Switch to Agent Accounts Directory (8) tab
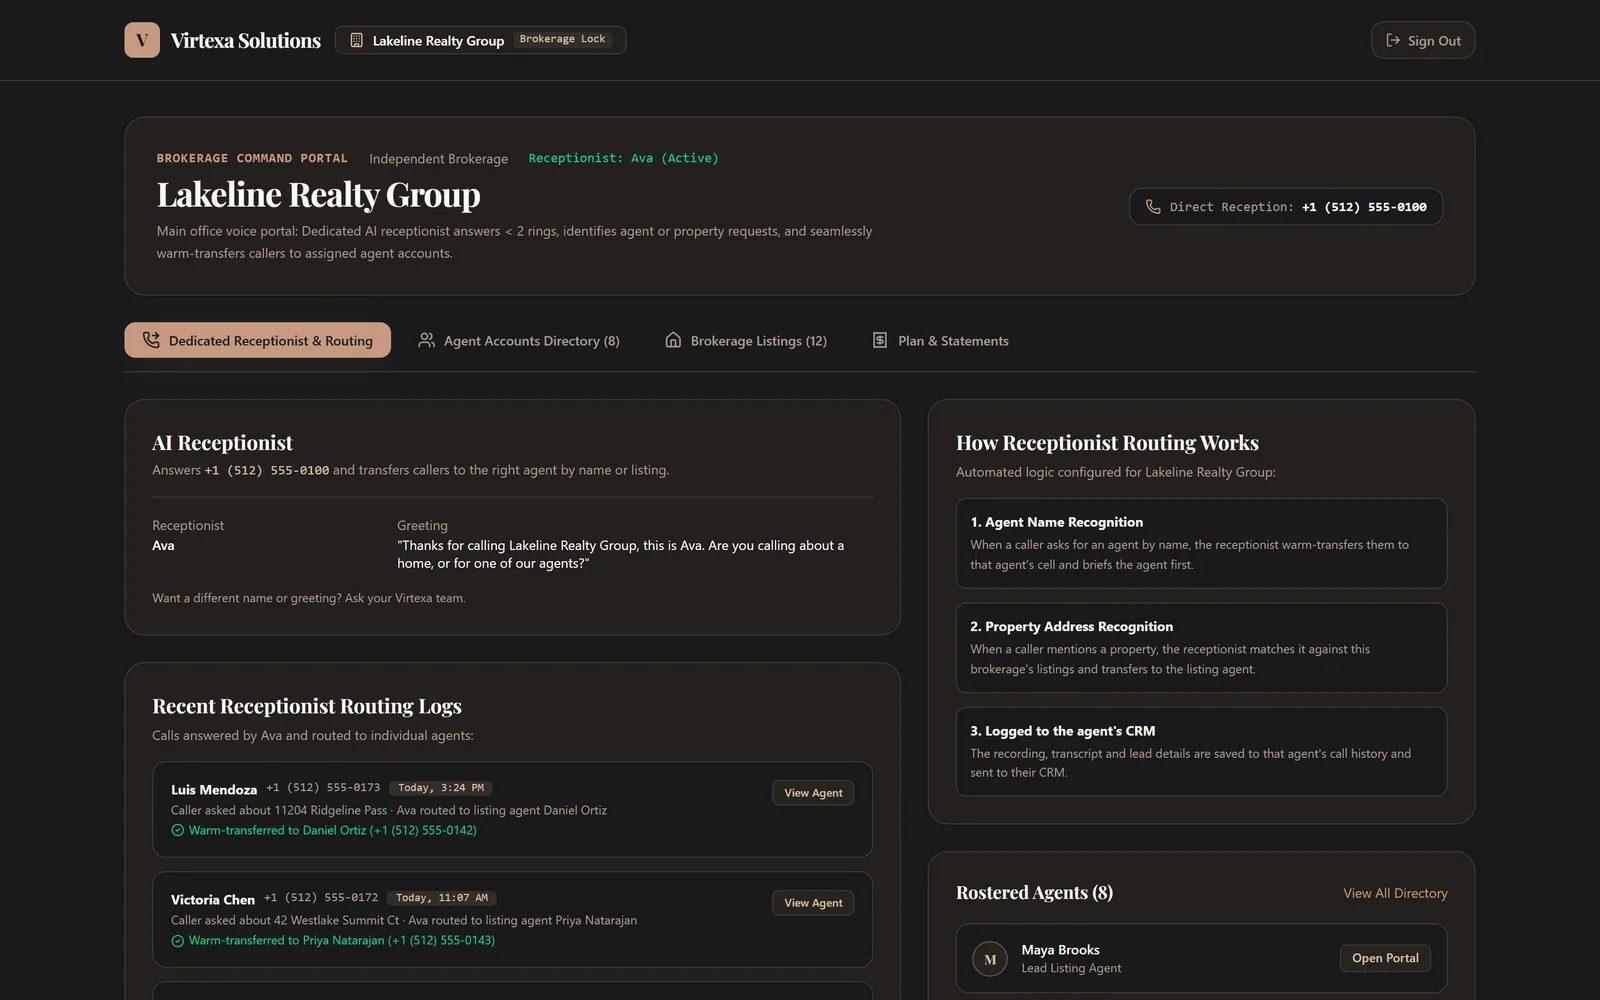The height and width of the screenshot is (1000, 1600). click(x=519, y=340)
